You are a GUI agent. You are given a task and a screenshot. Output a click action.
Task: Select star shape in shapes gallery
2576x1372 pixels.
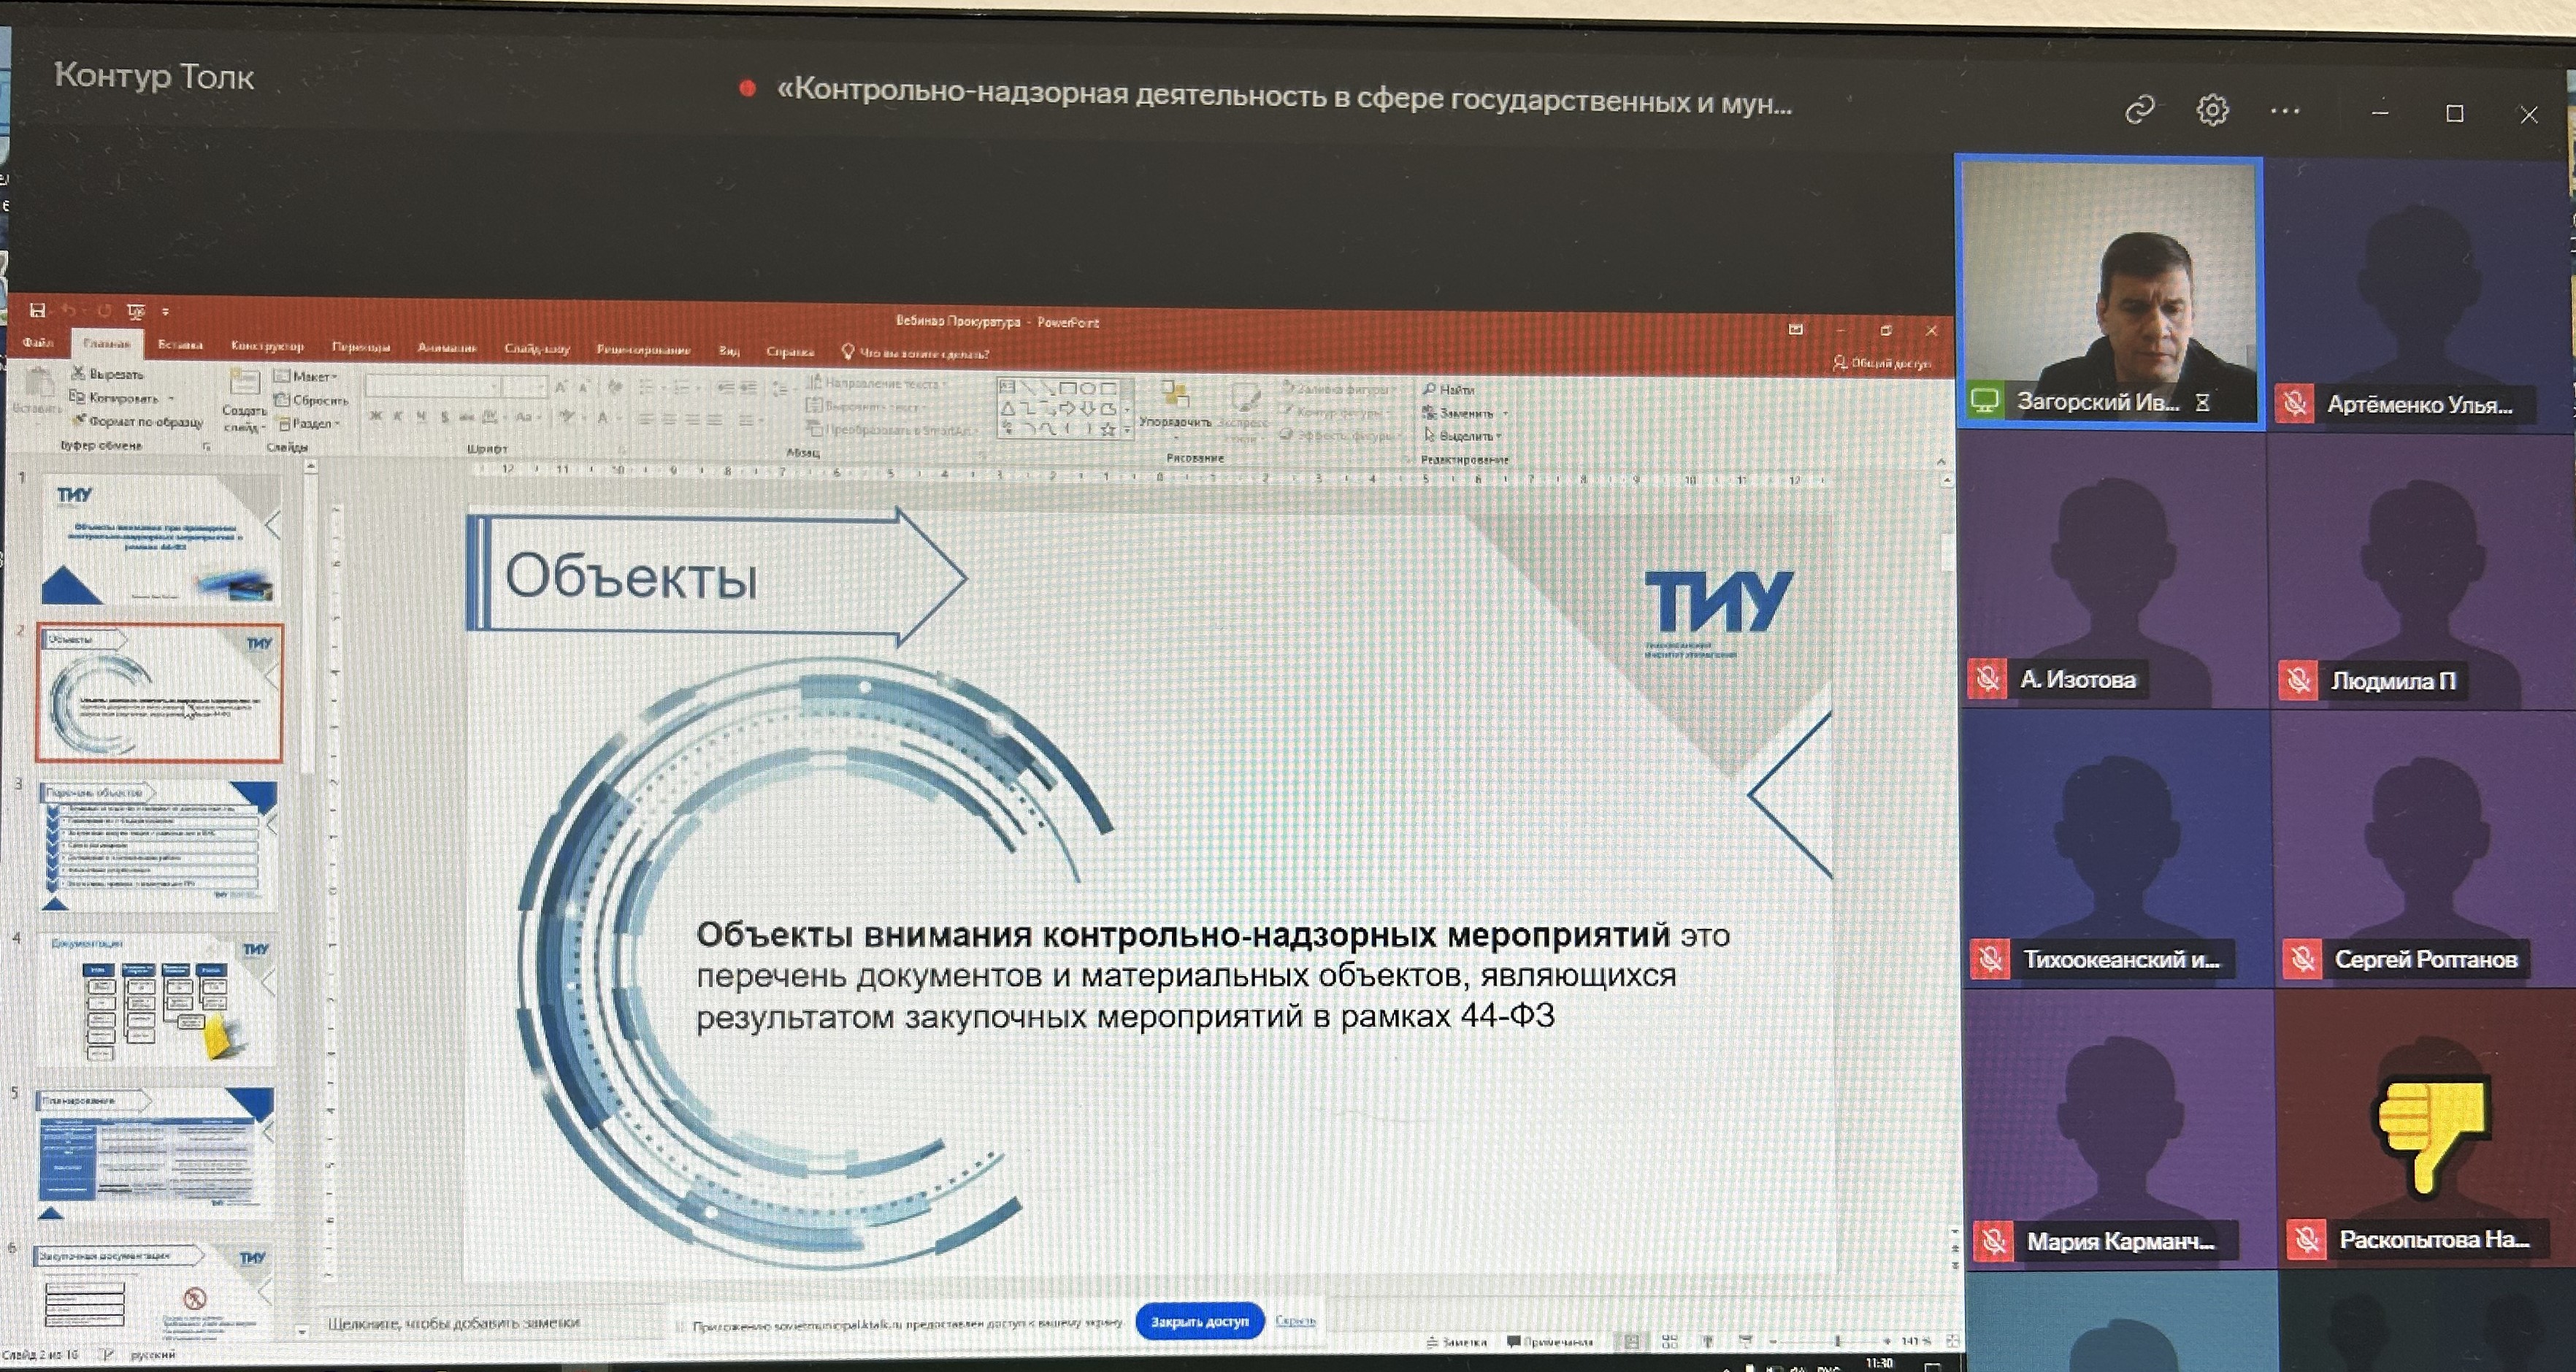(1108, 429)
